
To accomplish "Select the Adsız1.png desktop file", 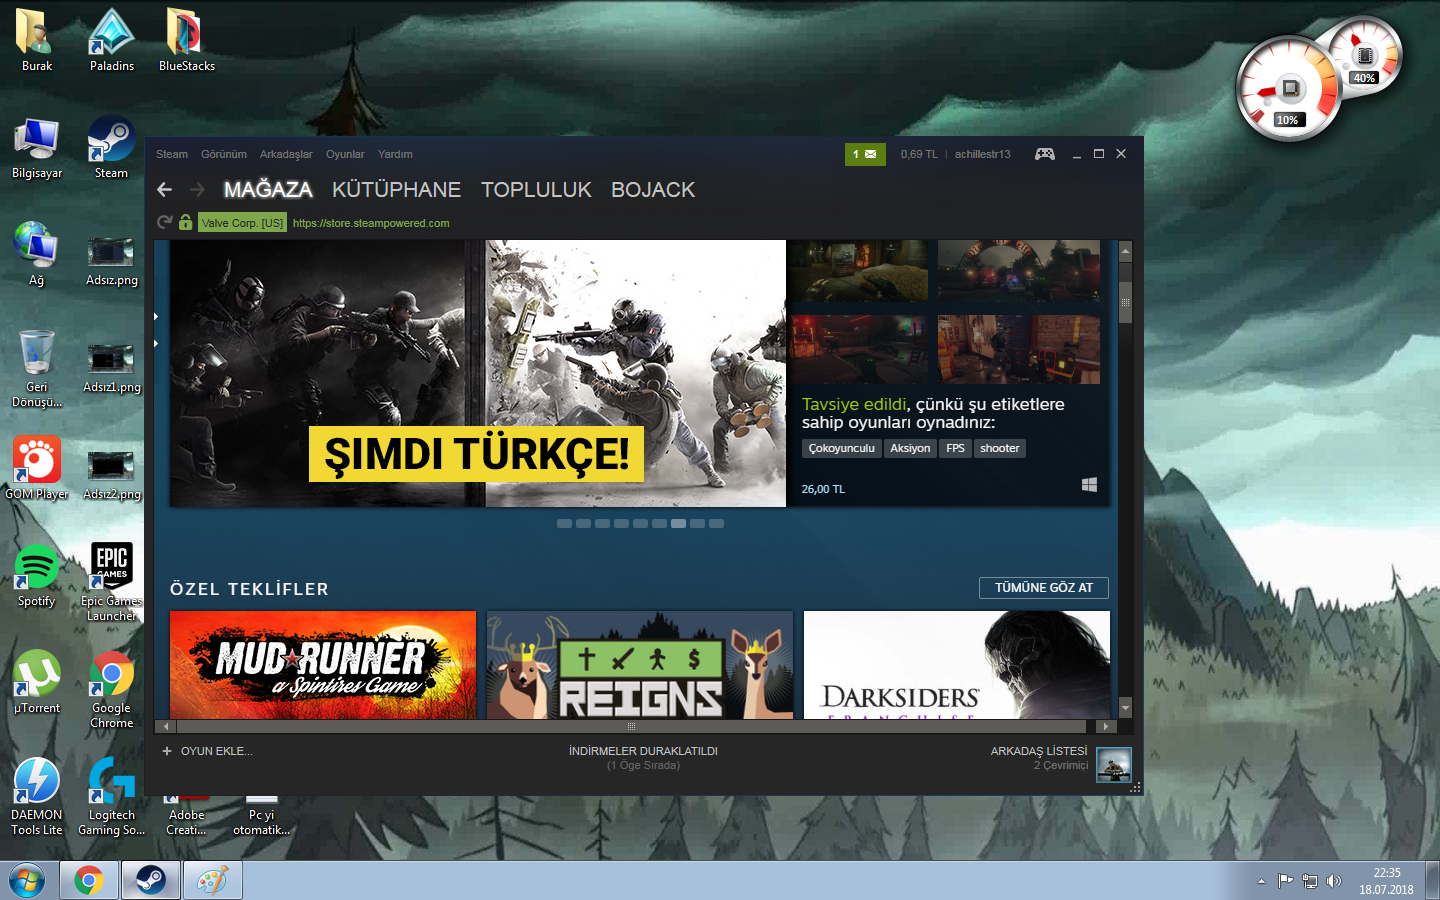I will tap(111, 368).
